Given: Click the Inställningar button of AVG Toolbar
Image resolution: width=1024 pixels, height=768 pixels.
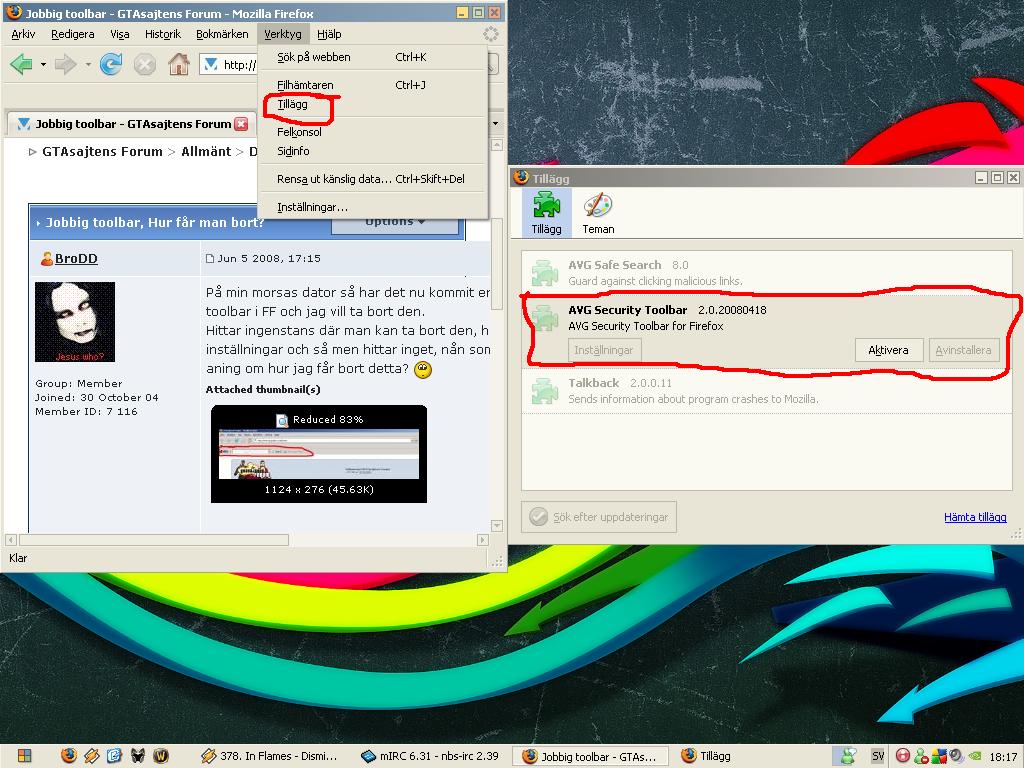Looking at the screenshot, I should pyautogui.click(x=604, y=350).
